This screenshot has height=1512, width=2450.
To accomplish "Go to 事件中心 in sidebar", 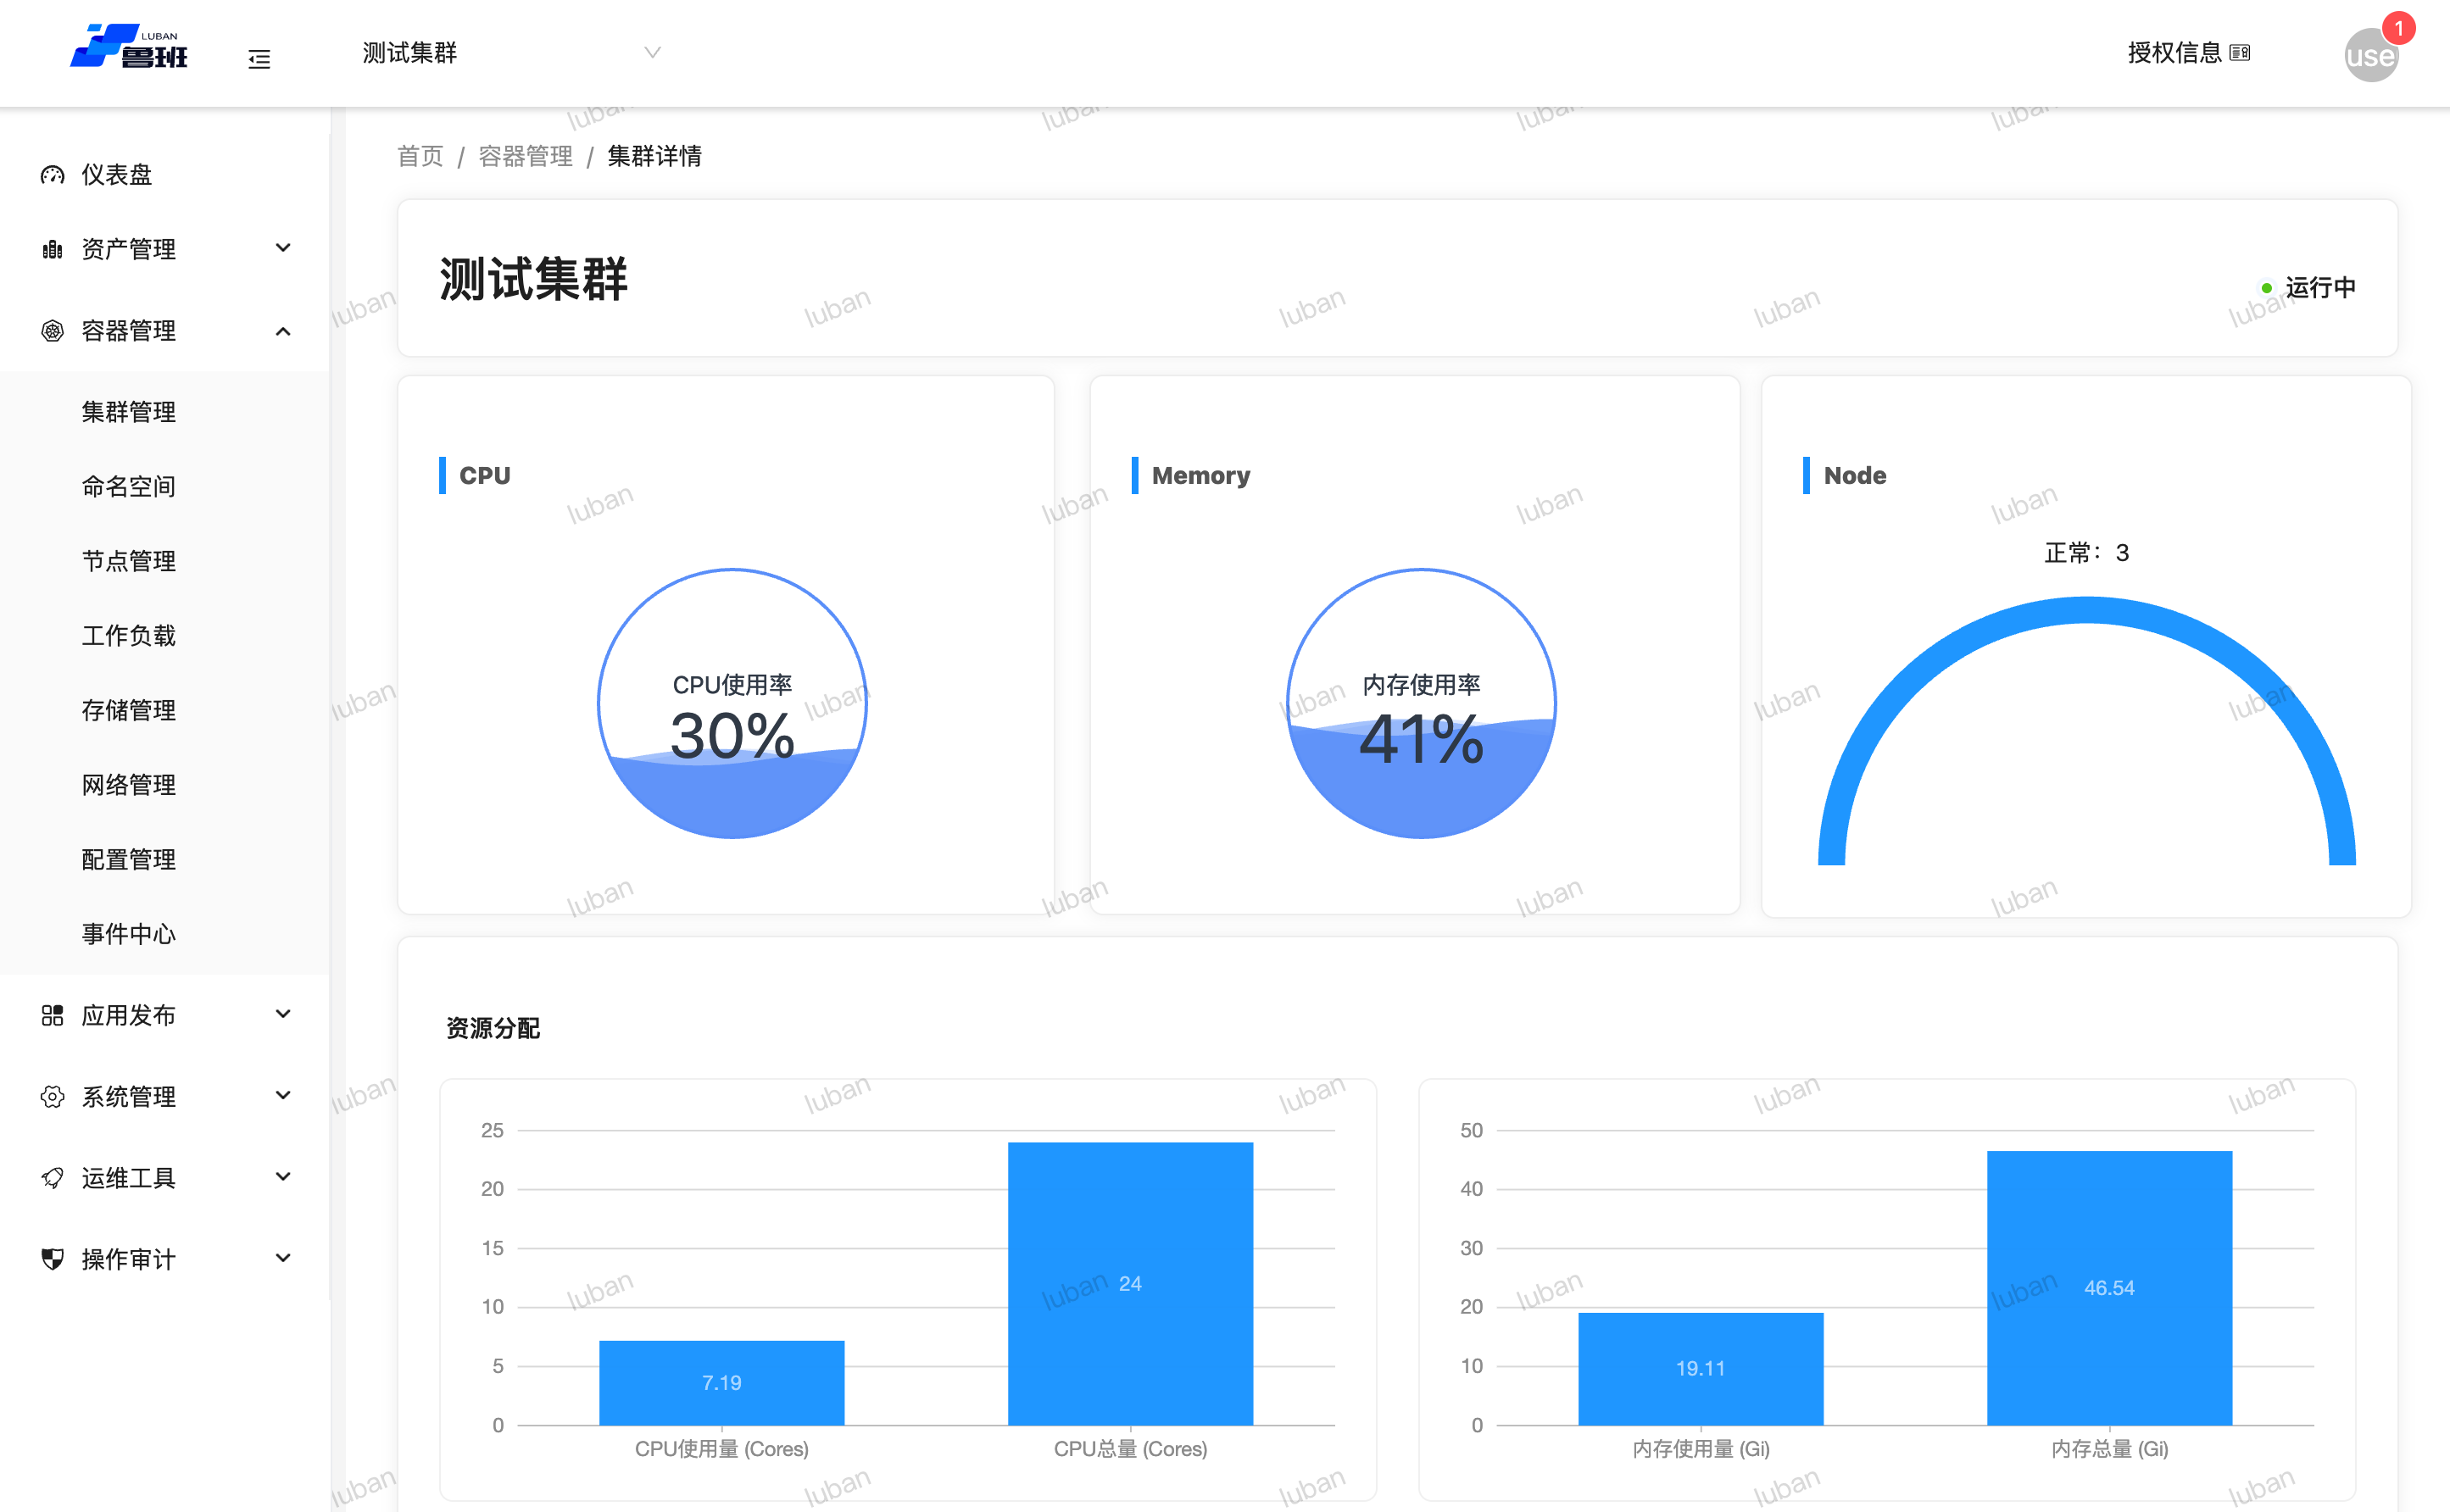I will [x=128, y=934].
